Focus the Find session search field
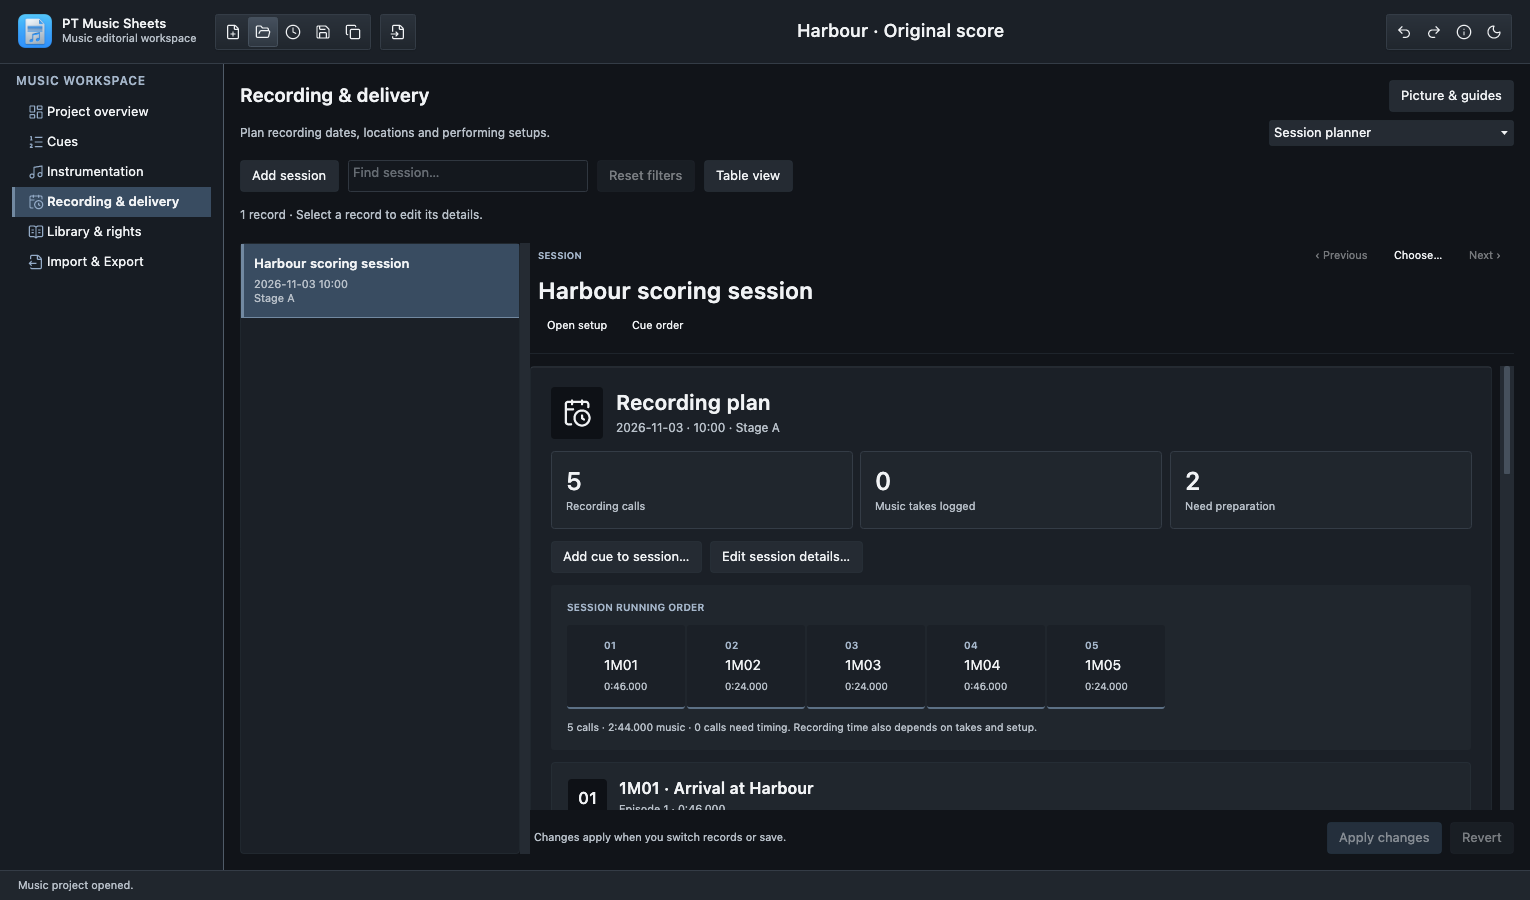Image resolution: width=1530 pixels, height=900 pixels. (x=467, y=174)
